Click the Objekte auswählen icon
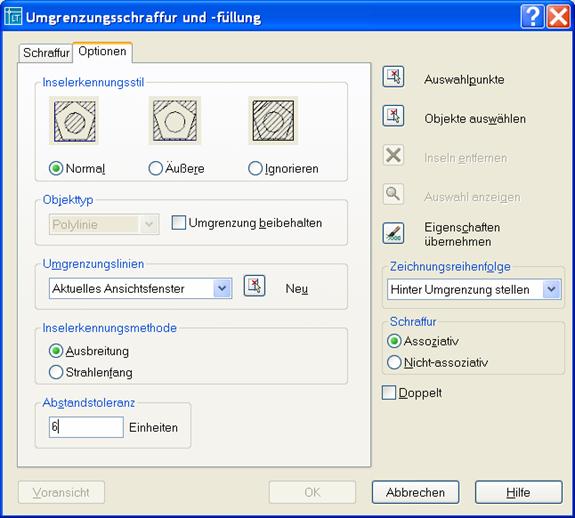 coord(393,116)
